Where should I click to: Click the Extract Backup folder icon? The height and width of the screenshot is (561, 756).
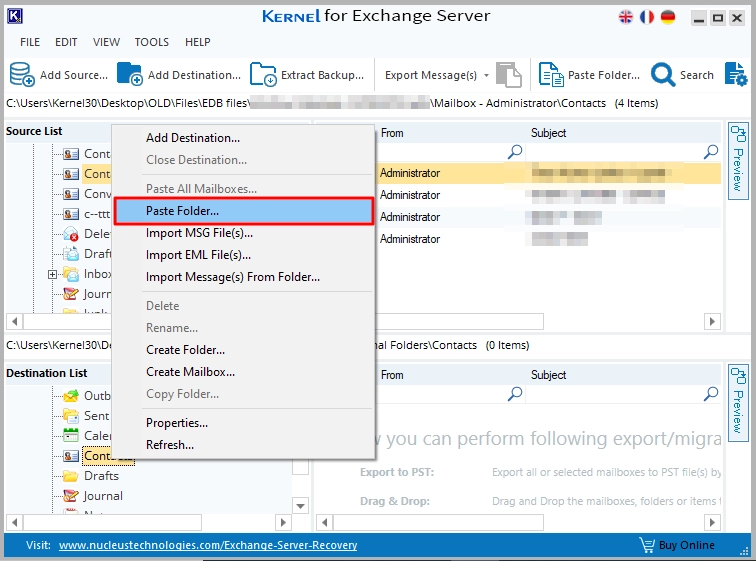[263, 75]
